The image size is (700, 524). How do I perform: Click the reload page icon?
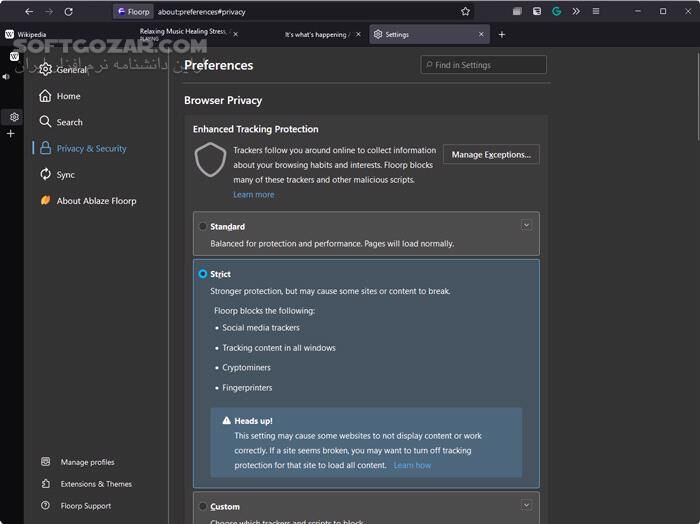(68, 12)
